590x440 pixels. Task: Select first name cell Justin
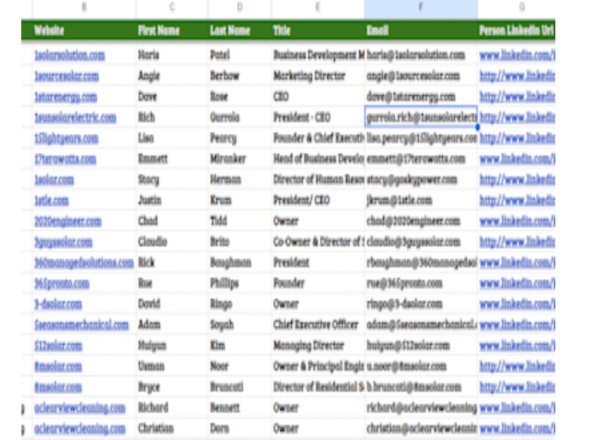coord(172,200)
